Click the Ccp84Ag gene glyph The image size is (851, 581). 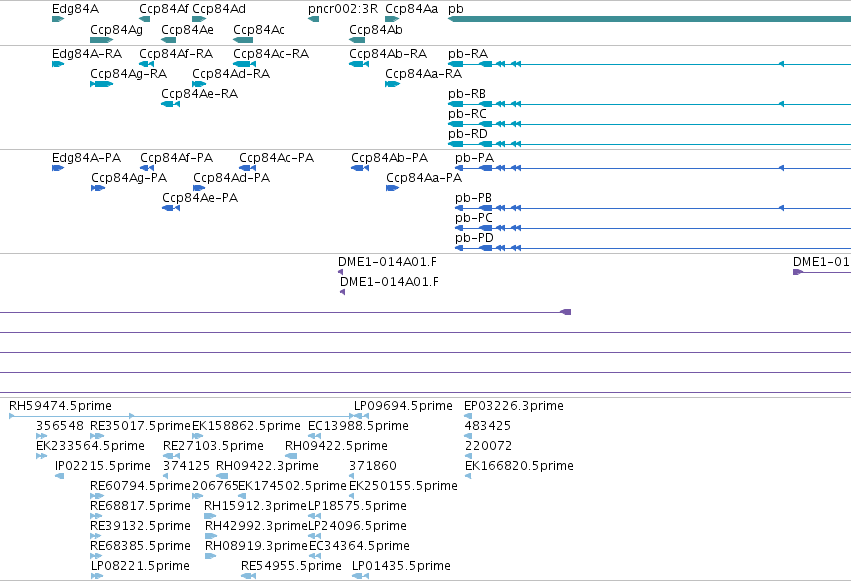(x=101, y=40)
